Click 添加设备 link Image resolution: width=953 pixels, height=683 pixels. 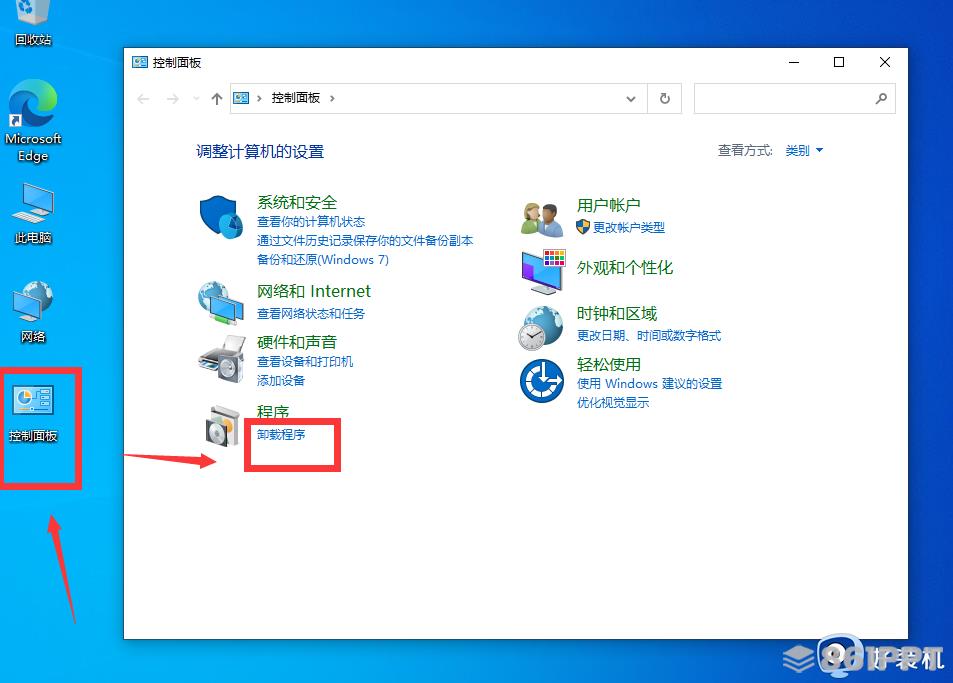tap(281, 380)
